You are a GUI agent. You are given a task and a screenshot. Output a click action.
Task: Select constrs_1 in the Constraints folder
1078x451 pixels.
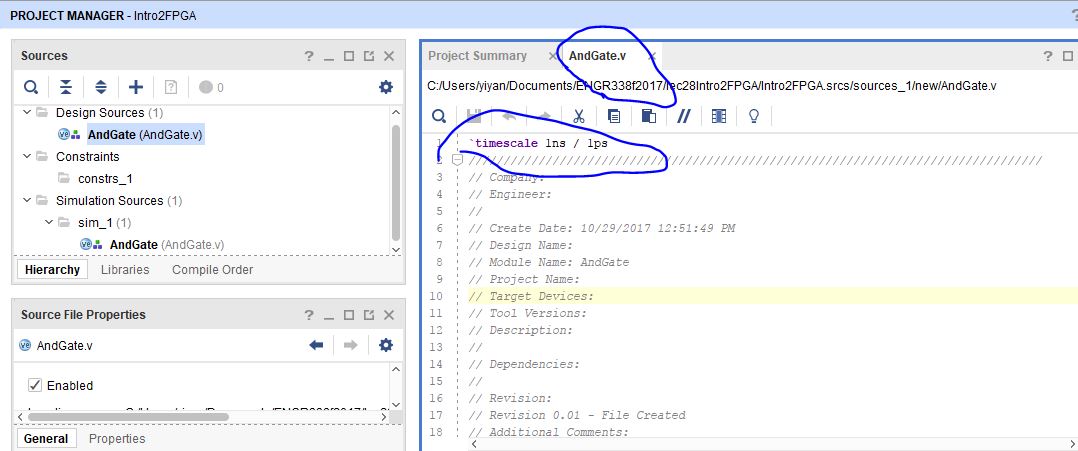click(x=105, y=179)
